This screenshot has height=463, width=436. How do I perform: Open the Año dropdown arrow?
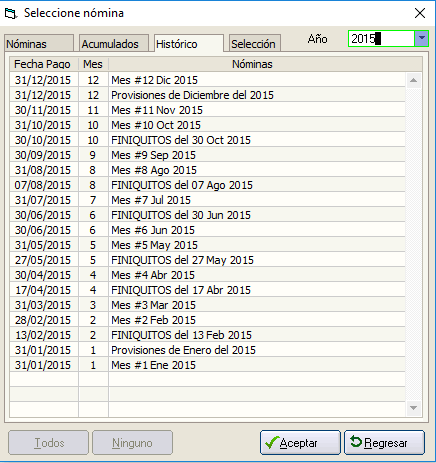[421, 39]
